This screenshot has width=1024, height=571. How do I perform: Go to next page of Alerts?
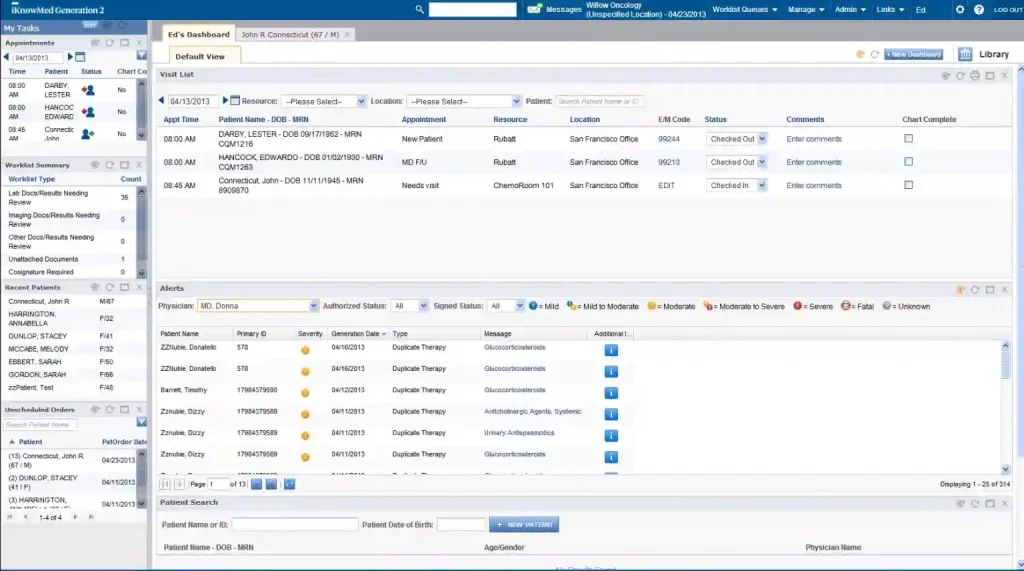(256, 484)
